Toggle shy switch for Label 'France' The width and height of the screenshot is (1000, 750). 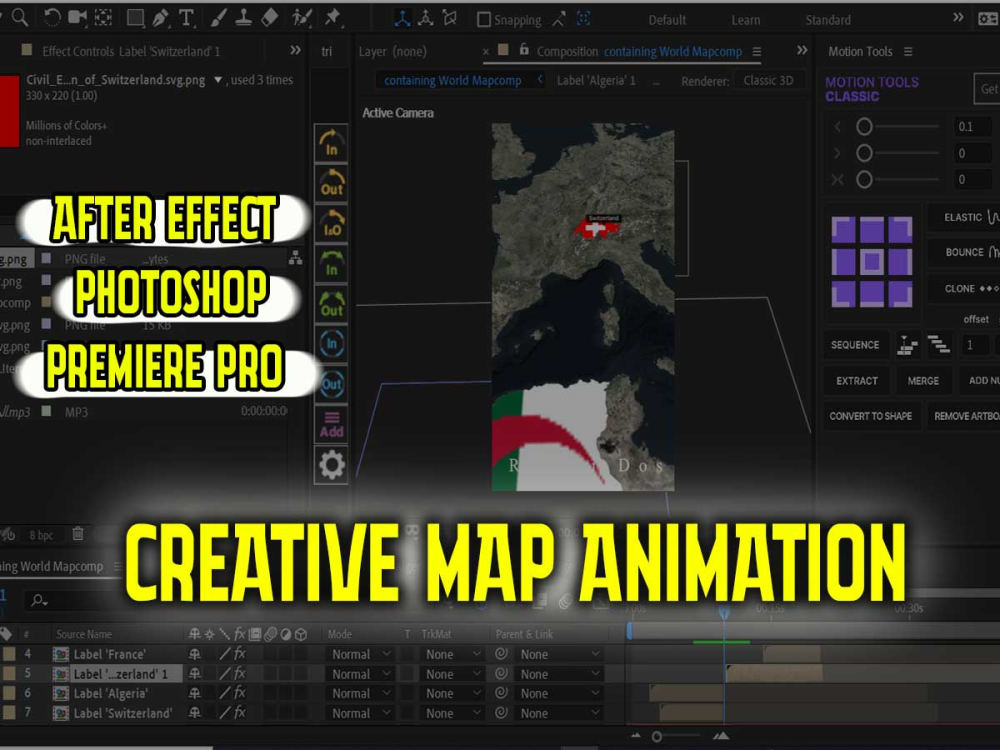[195, 654]
